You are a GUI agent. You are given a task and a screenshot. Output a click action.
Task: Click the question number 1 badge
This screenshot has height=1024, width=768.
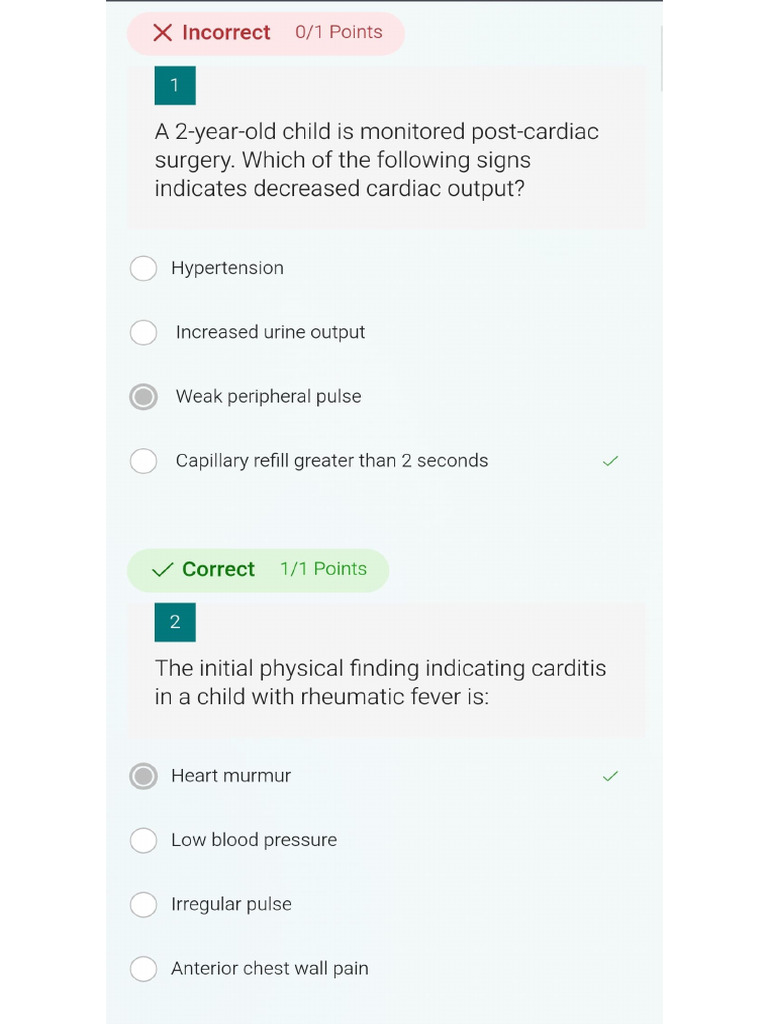[x=175, y=85]
